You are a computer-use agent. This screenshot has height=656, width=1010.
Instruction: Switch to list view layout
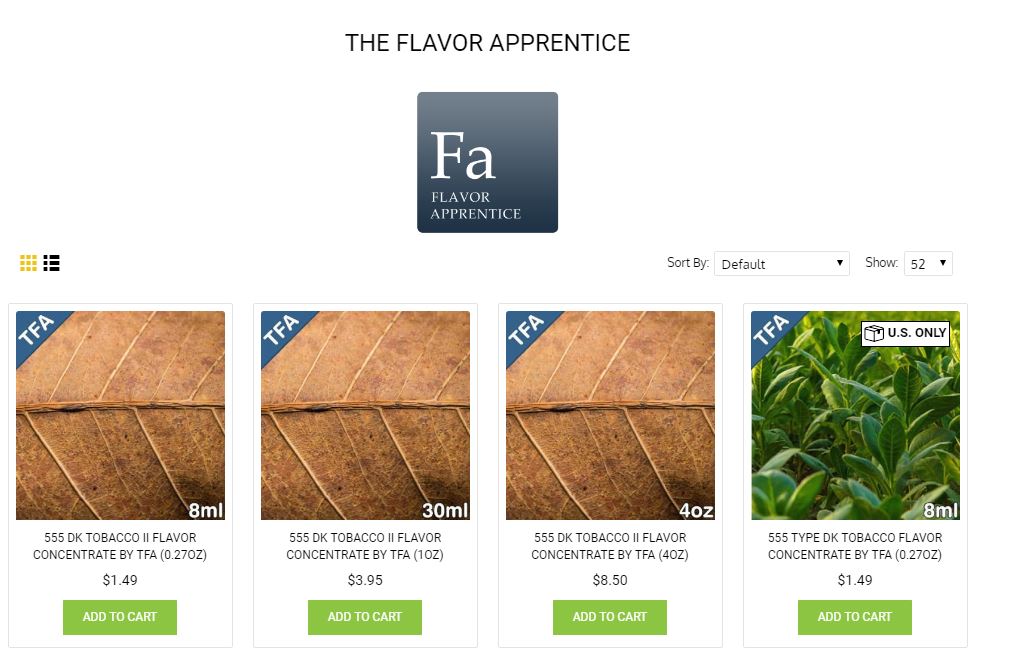point(52,263)
